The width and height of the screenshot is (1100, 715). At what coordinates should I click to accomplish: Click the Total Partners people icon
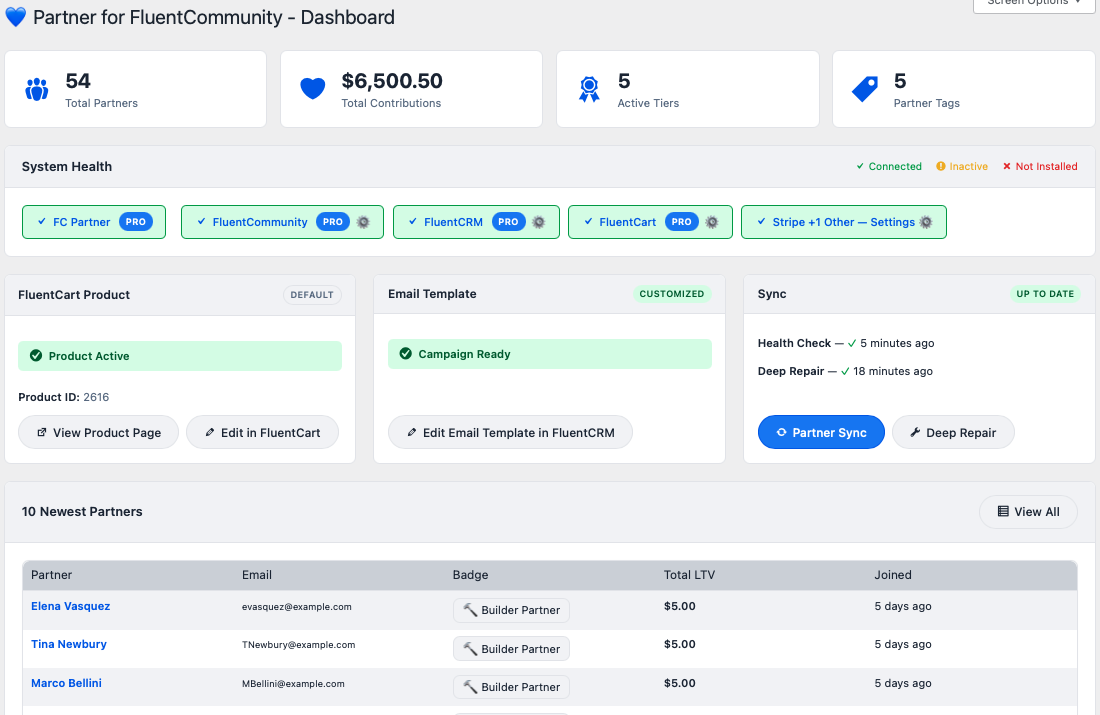(x=36, y=89)
